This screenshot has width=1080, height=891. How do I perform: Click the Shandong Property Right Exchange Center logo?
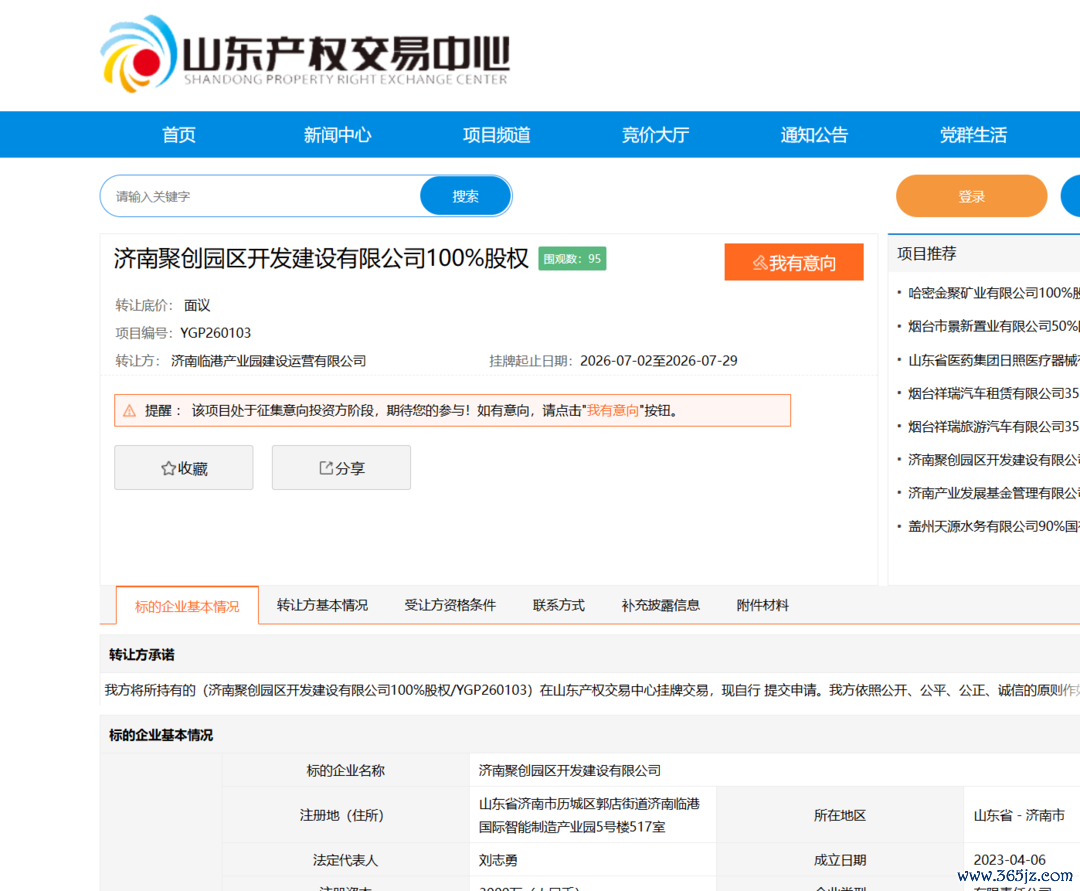tap(305, 54)
